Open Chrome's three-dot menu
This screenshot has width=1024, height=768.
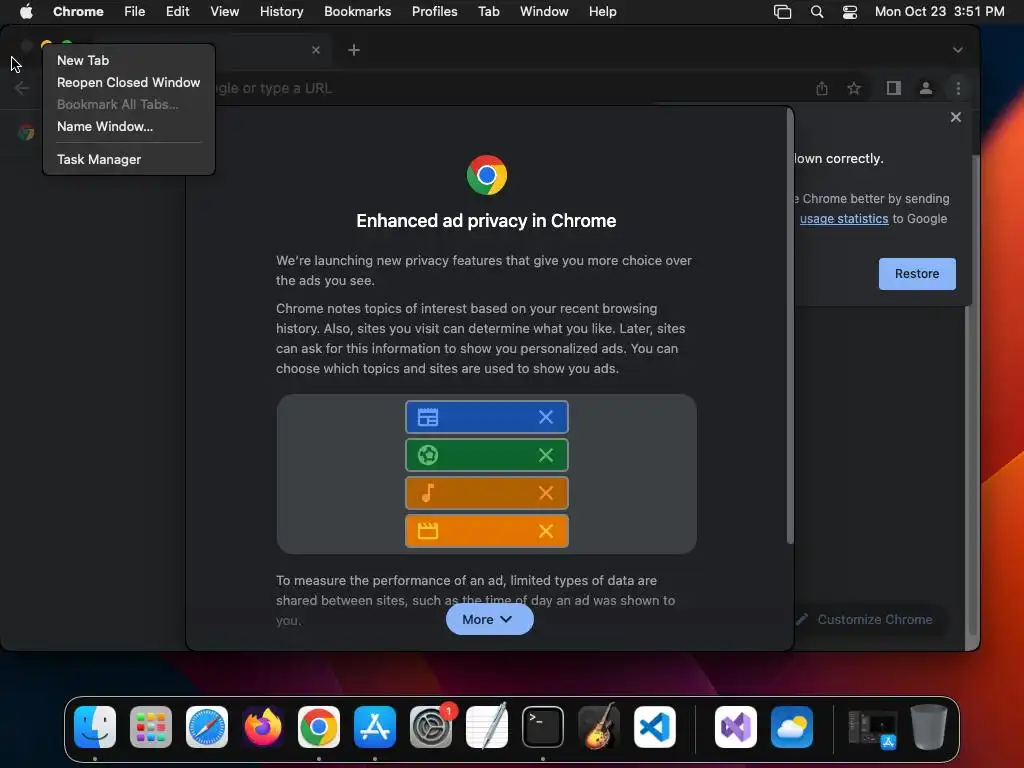point(958,88)
